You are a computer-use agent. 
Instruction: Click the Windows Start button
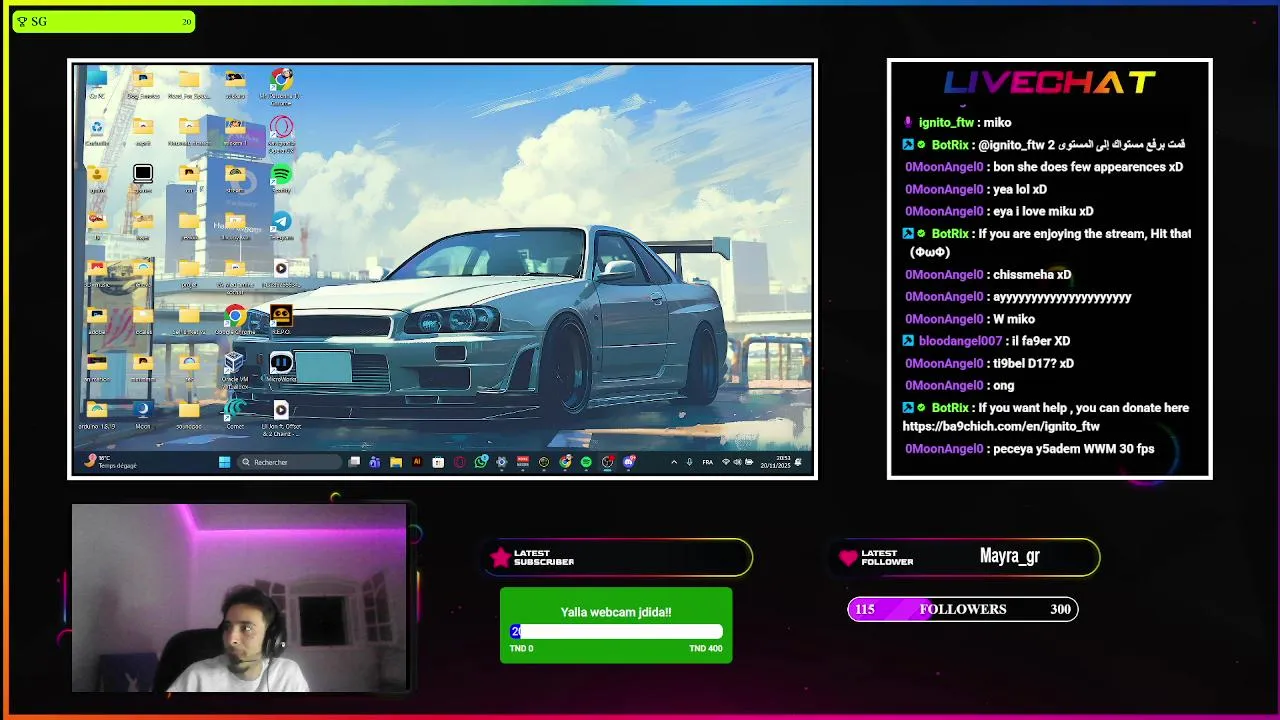coord(224,462)
